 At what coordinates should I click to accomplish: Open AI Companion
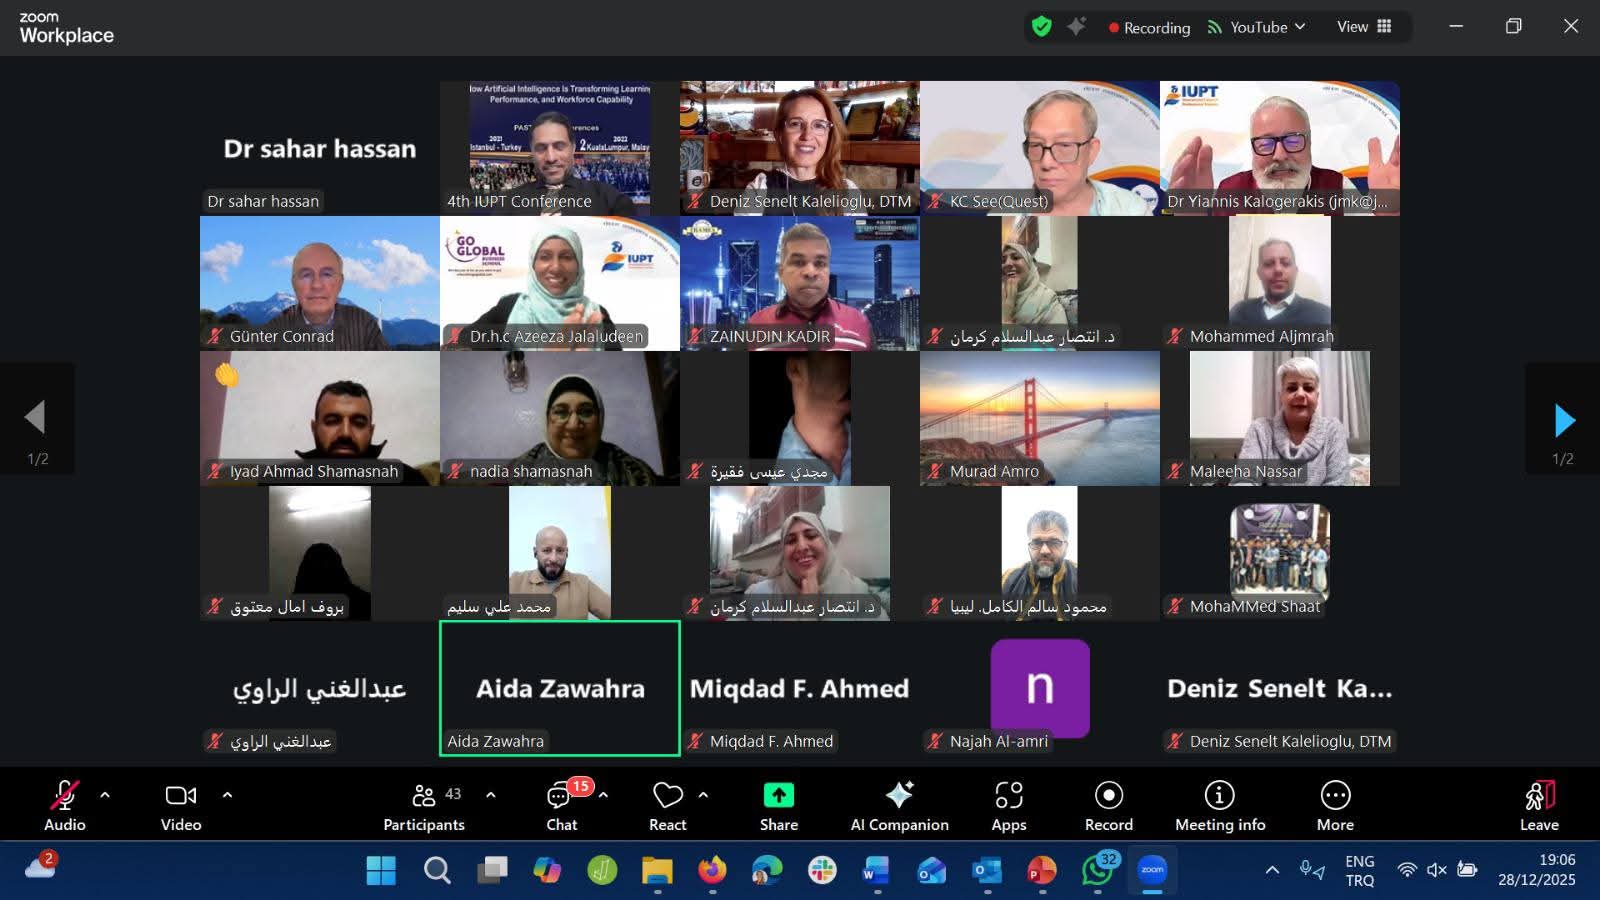point(899,807)
